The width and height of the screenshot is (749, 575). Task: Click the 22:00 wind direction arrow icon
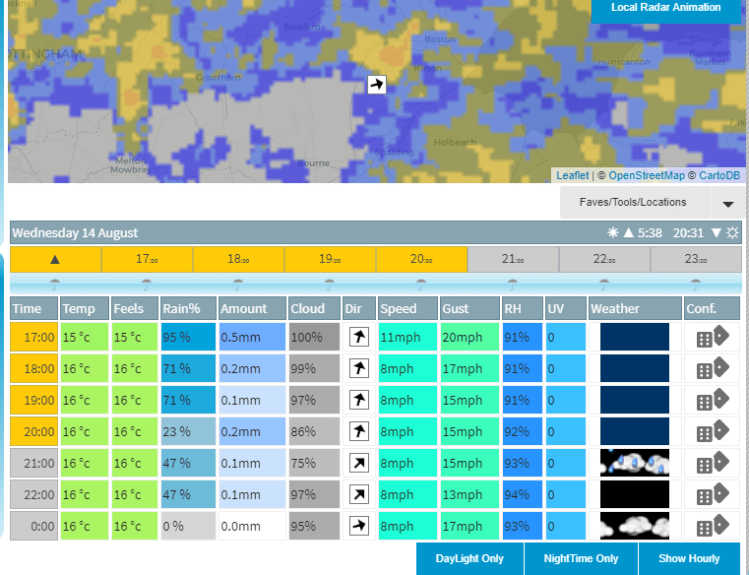359,495
